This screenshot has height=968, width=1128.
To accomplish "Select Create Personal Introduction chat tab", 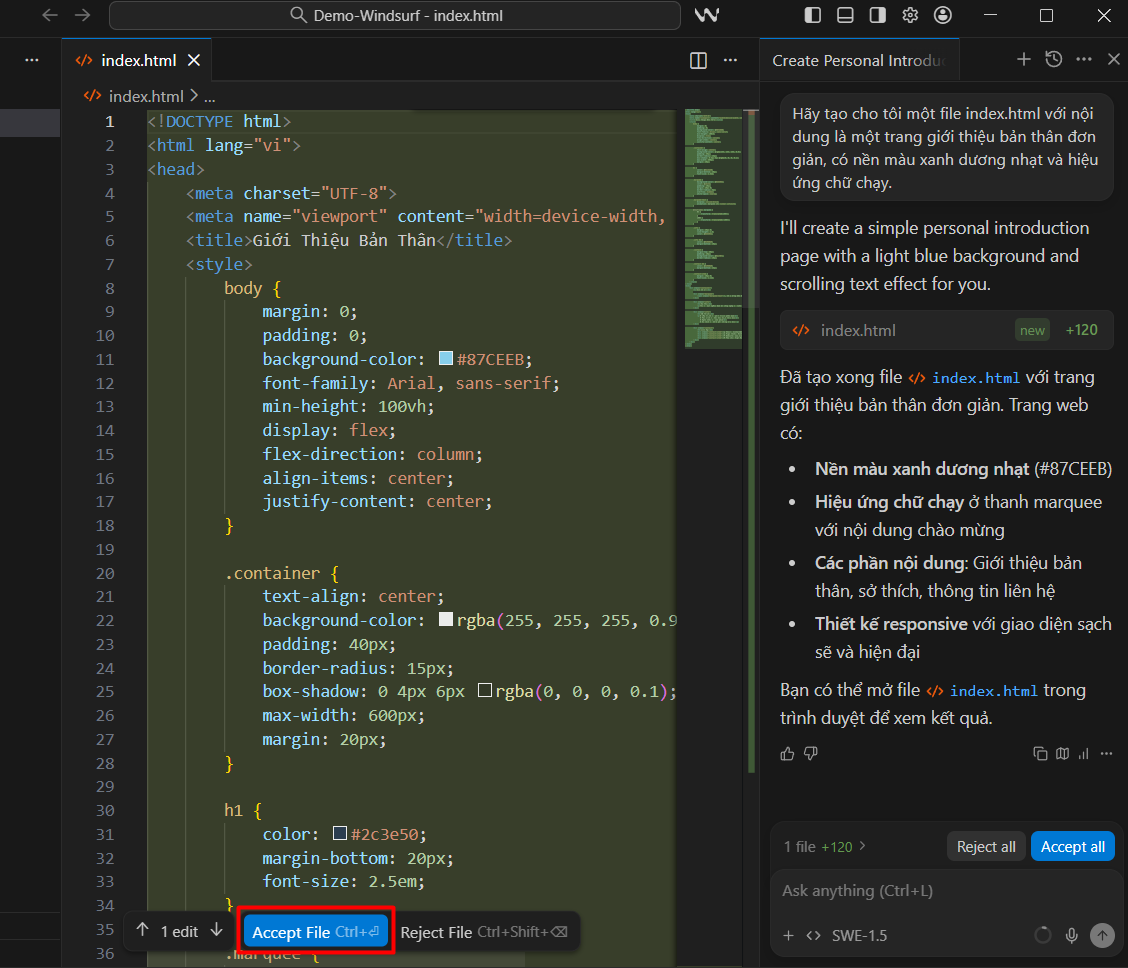I will coord(858,60).
